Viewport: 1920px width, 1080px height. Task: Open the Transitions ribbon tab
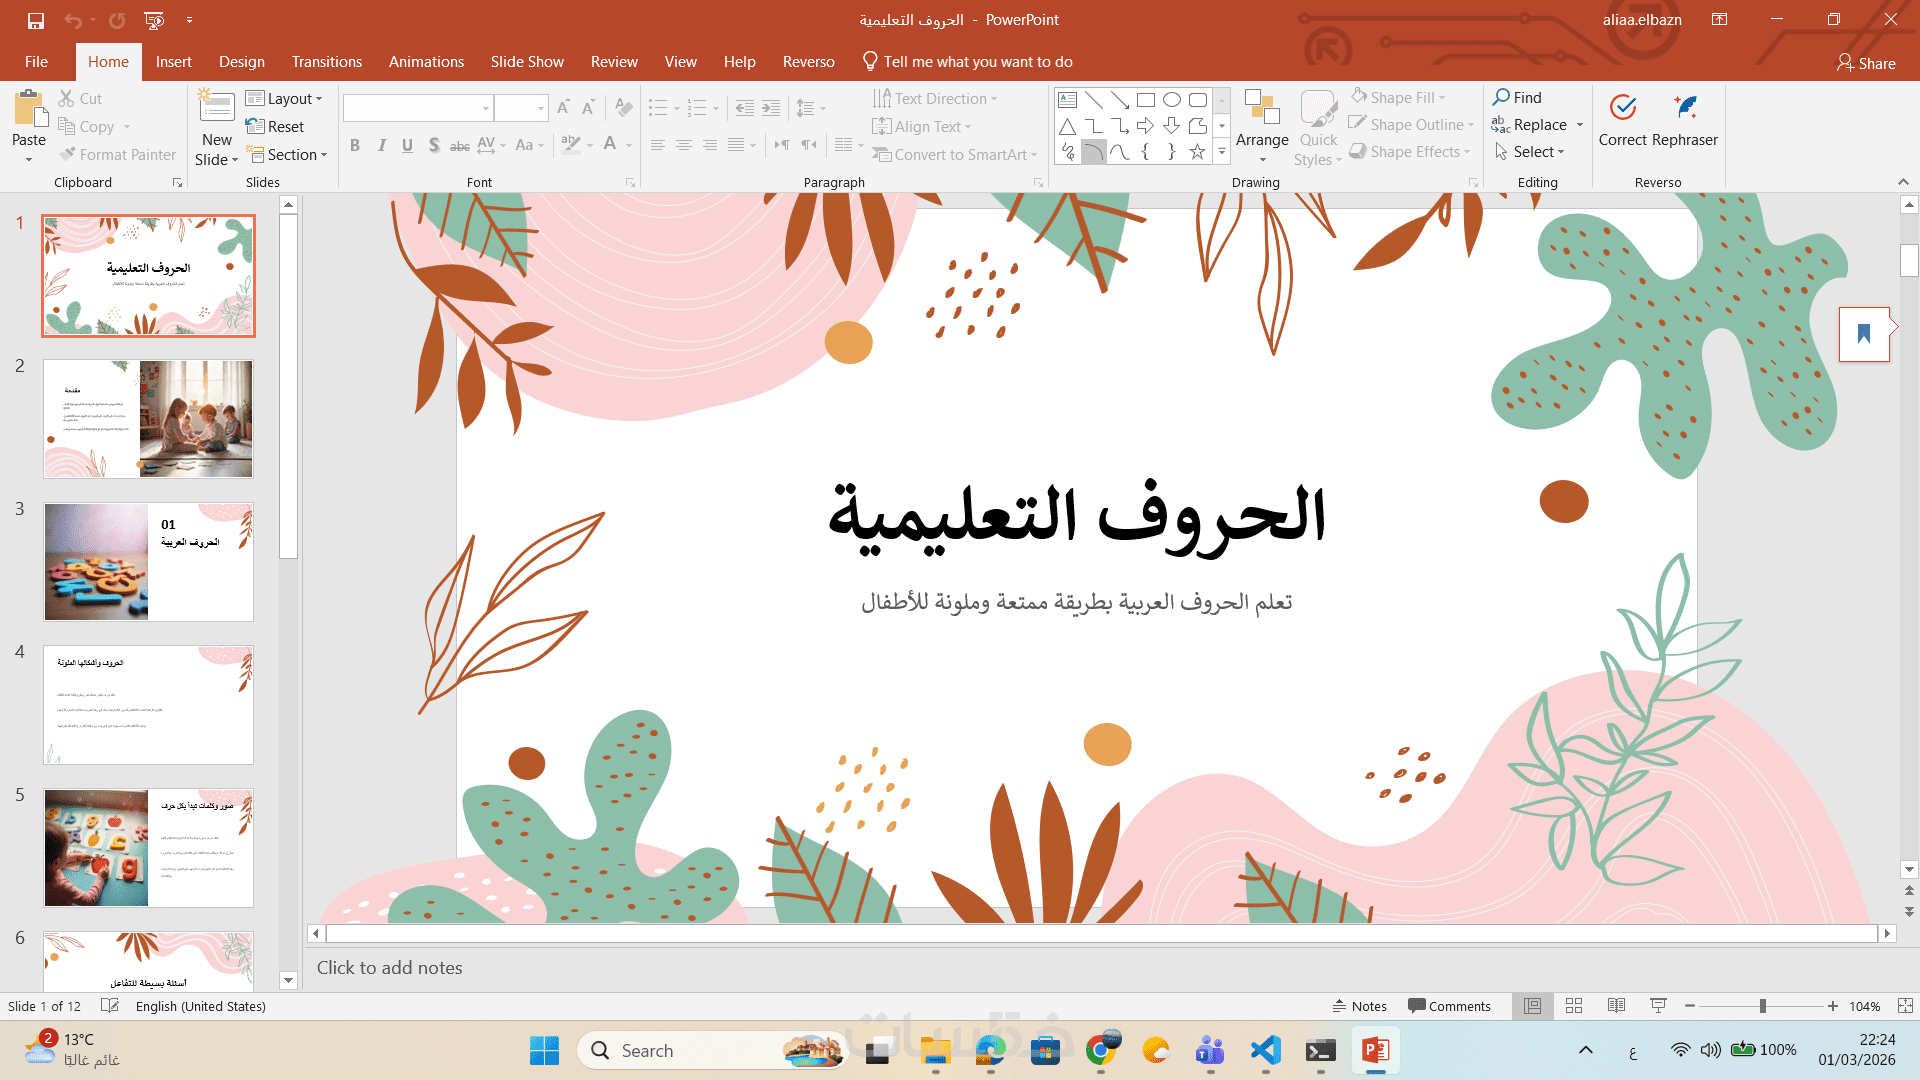[326, 62]
